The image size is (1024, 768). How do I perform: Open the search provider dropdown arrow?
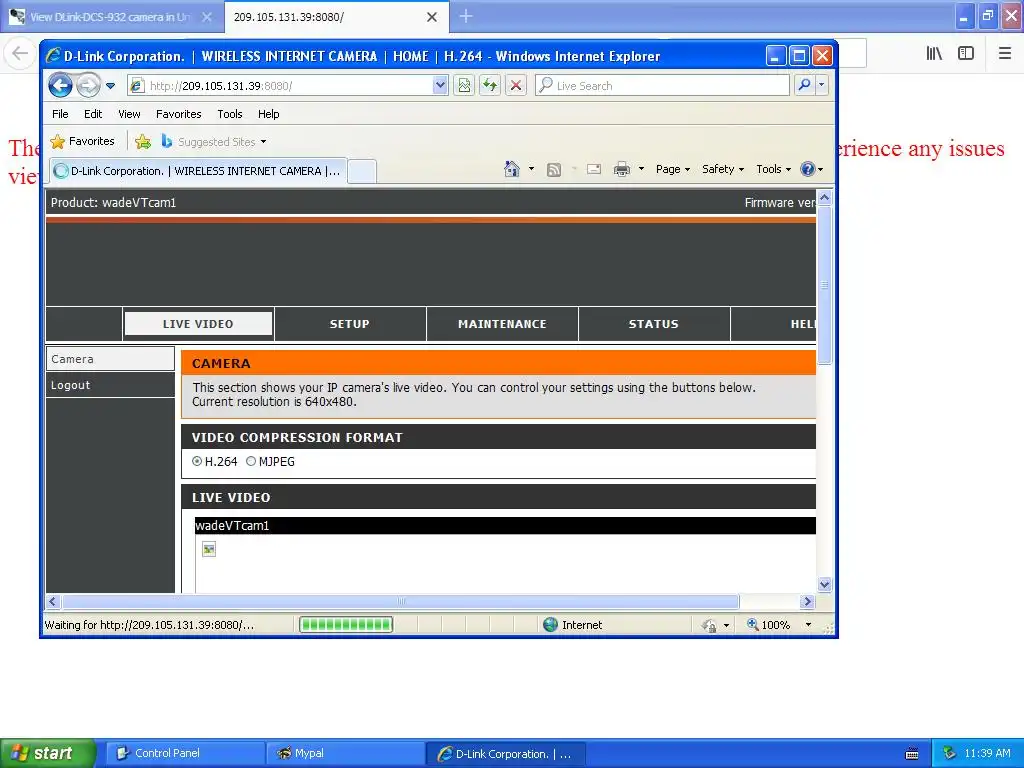[x=822, y=85]
